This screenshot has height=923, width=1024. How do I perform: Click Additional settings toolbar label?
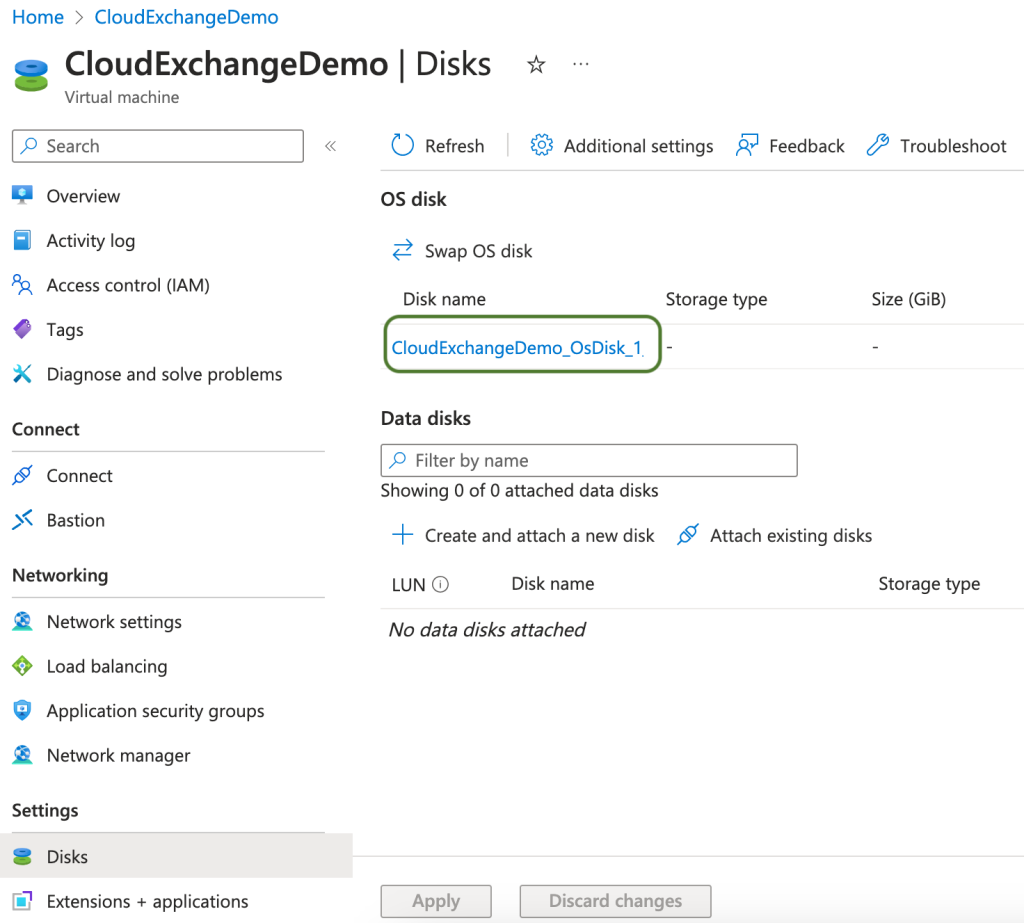[638, 146]
